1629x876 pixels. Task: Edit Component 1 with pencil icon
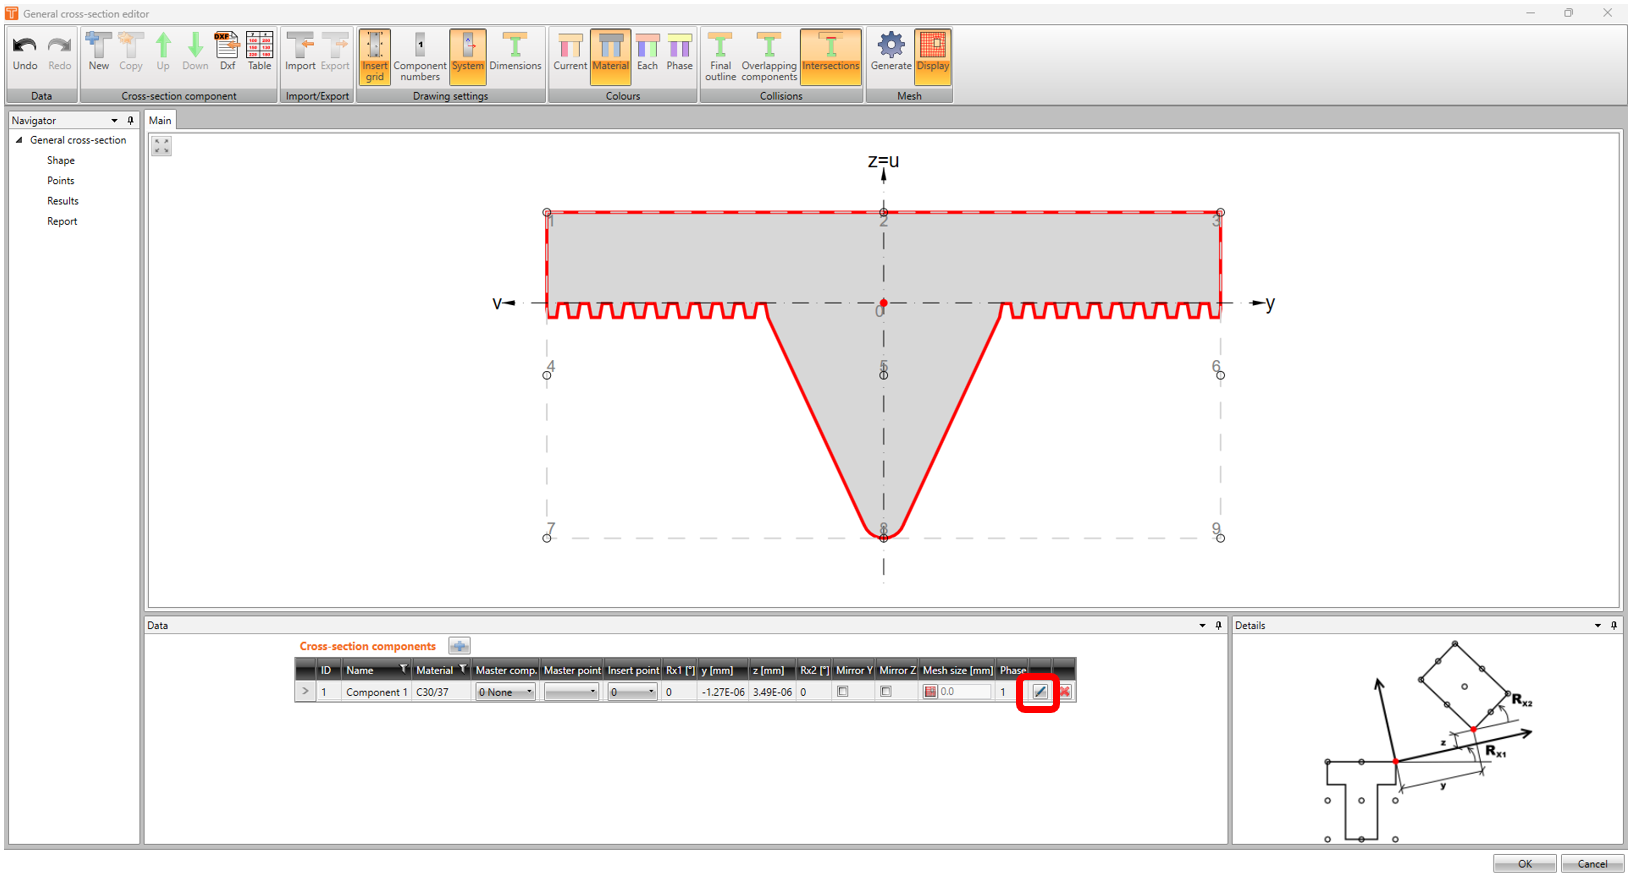(x=1039, y=692)
